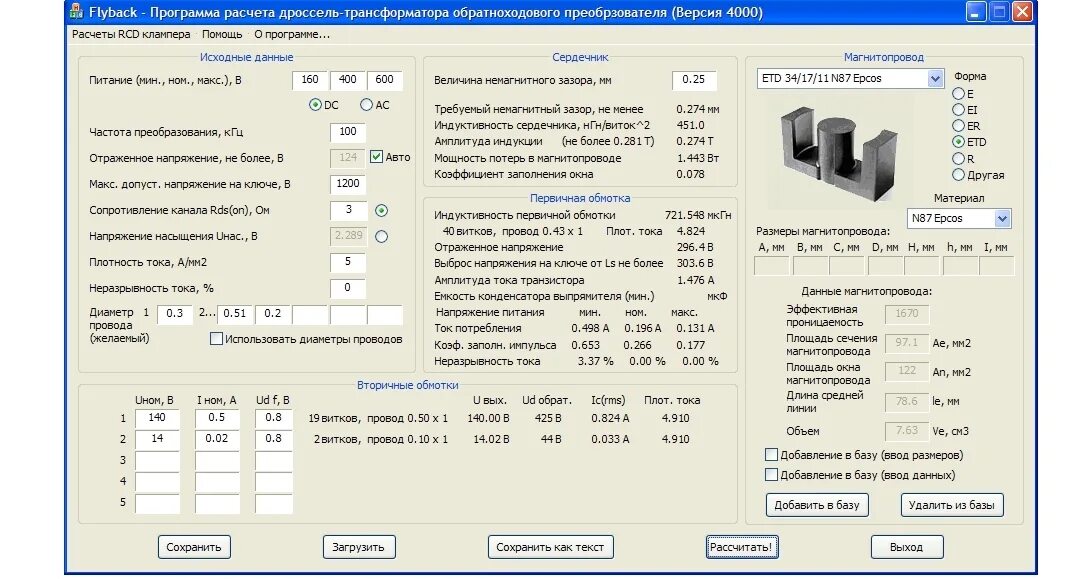The height and width of the screenshot is (579, 1089).
Task: Check Добавление в базу (ввод размеров)
Action: [771, 455]
